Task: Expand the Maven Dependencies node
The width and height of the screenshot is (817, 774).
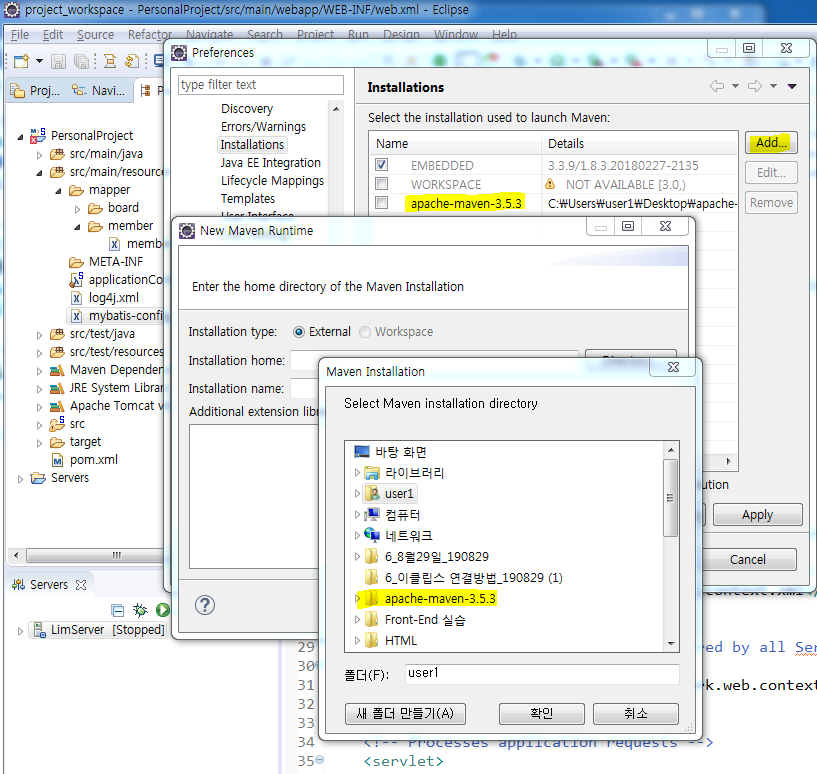Action: 40,371
